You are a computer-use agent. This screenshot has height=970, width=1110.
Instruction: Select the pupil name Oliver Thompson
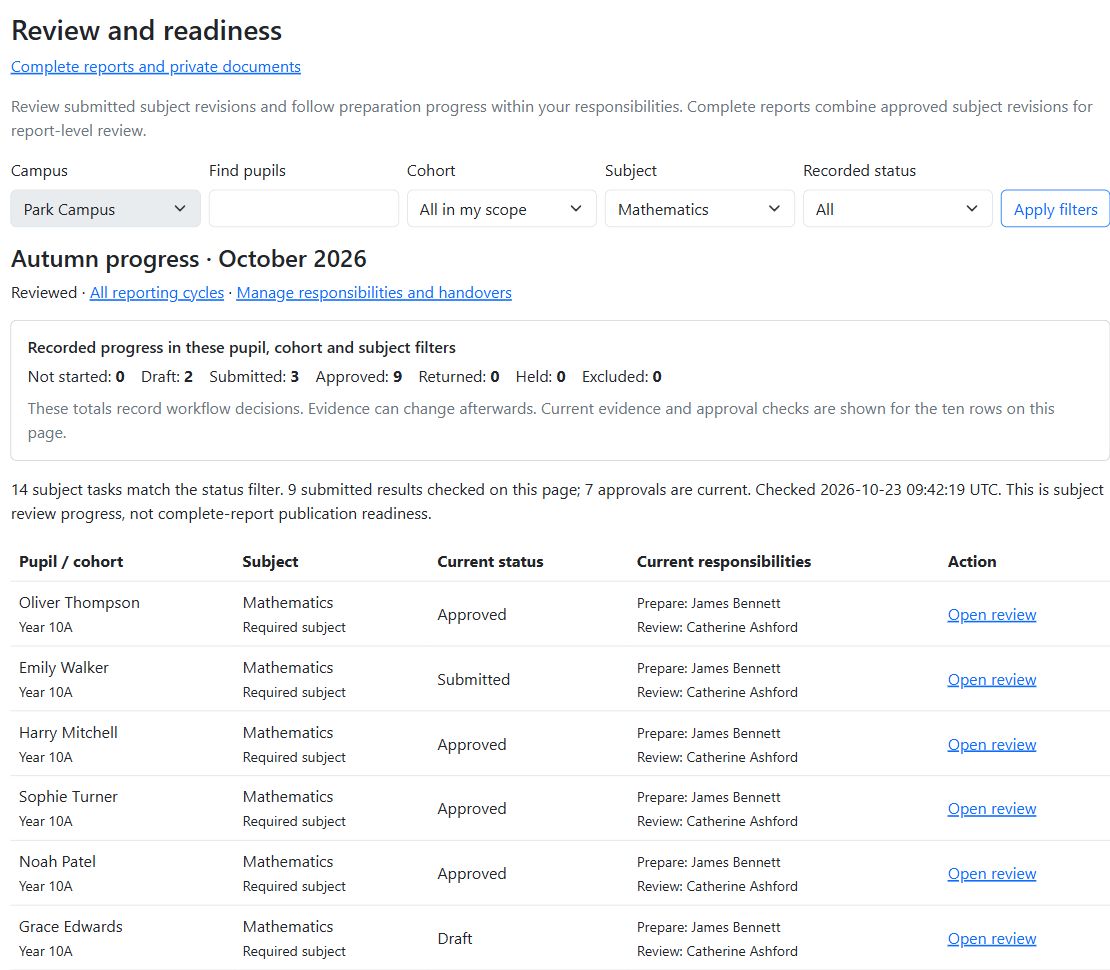[79, 603]
